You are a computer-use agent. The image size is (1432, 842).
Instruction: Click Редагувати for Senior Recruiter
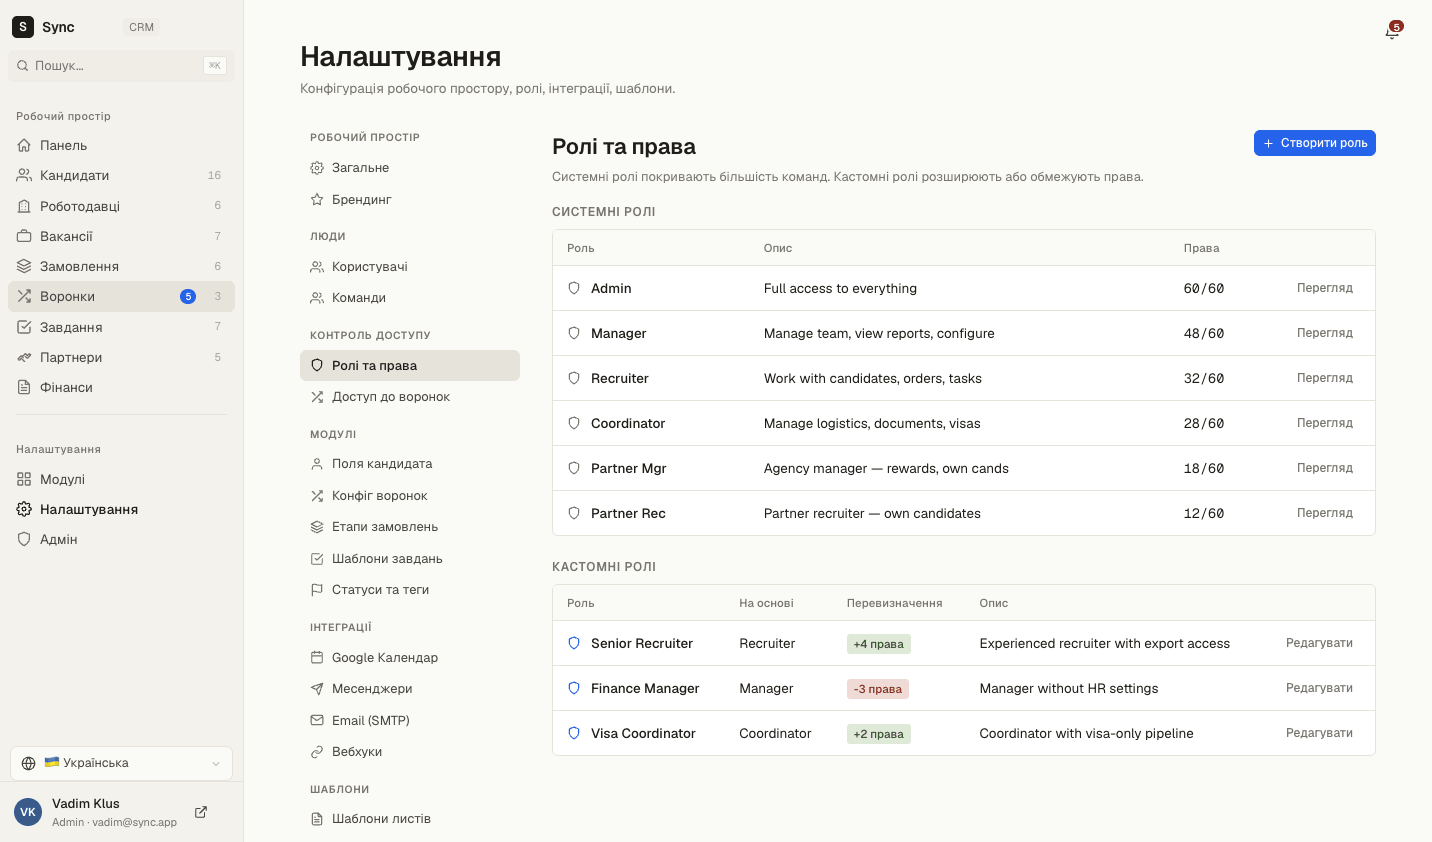coord(1319,643)
